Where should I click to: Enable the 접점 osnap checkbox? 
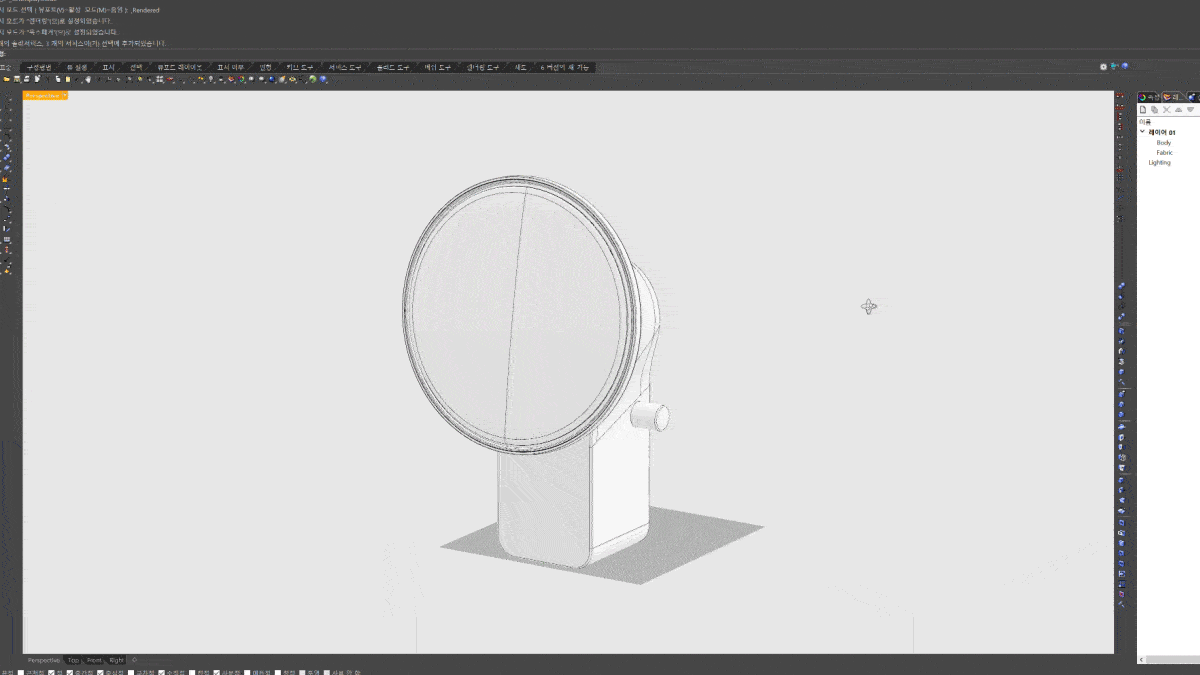click(x=192, y=672)
